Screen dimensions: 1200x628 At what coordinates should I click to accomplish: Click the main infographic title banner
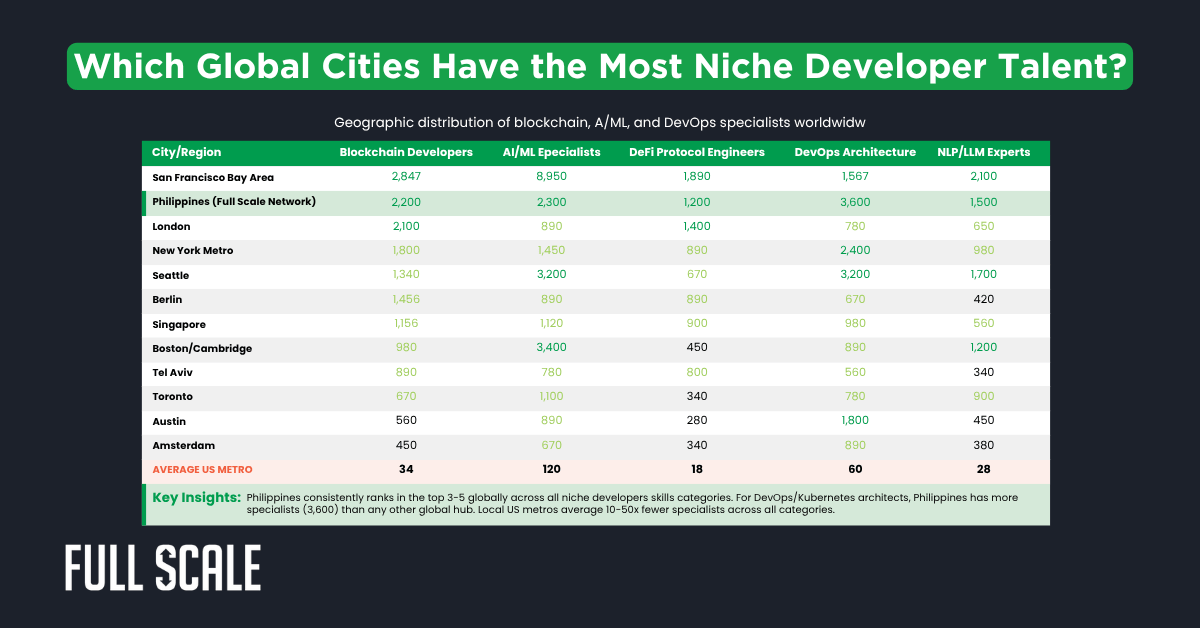(x=600, y=66)
